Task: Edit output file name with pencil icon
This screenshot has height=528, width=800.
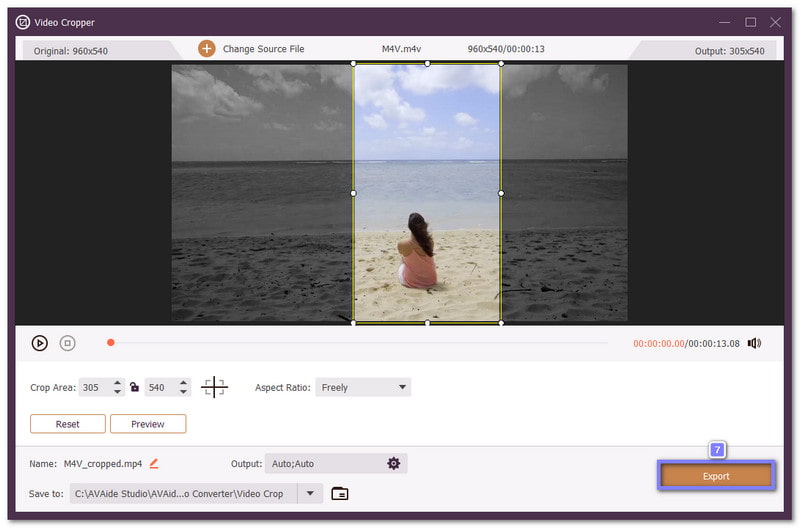Action: (154, 464)
